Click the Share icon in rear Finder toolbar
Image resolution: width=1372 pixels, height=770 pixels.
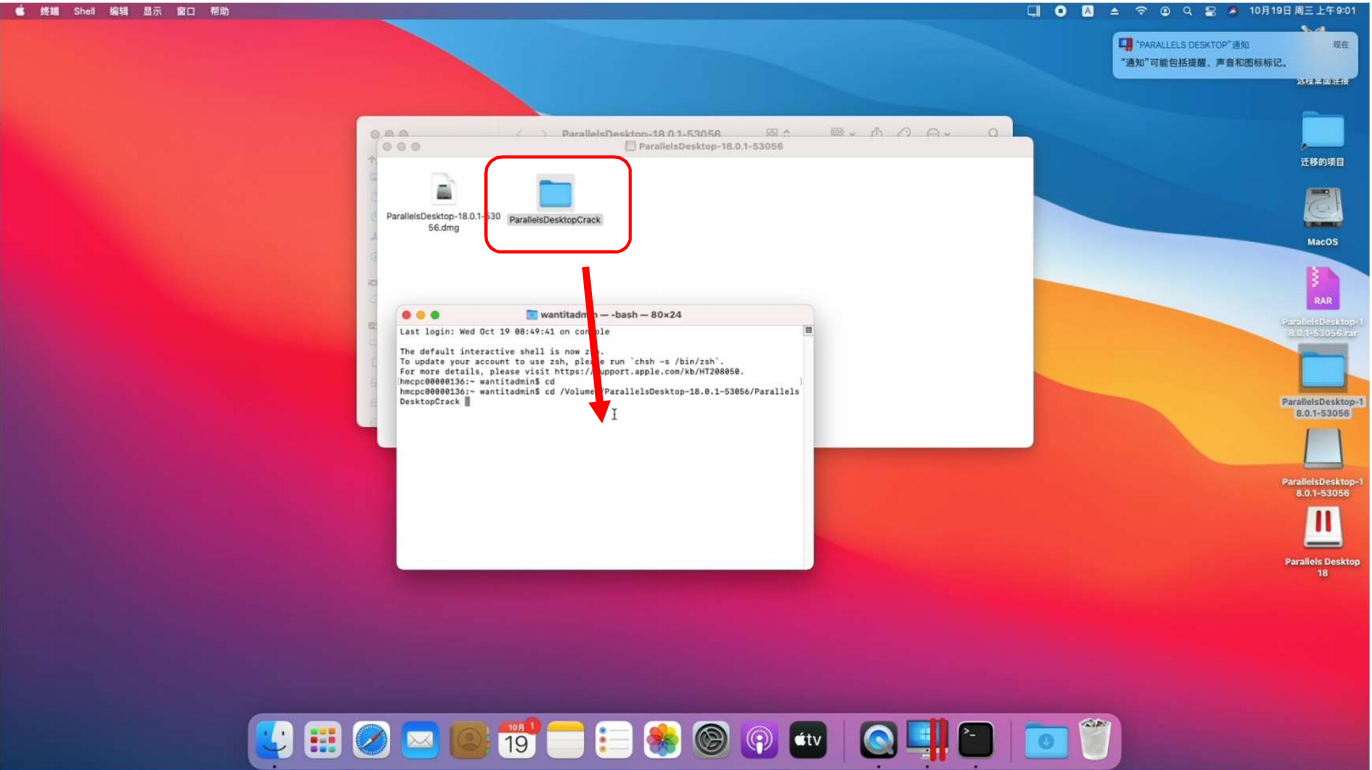coord(877,133)
